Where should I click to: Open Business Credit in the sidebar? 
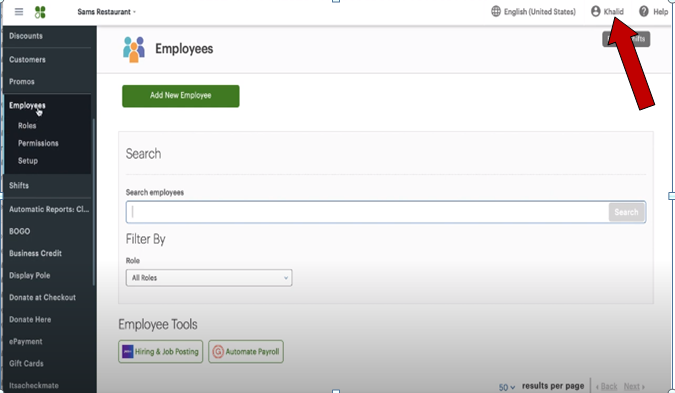tap(35, 254)
